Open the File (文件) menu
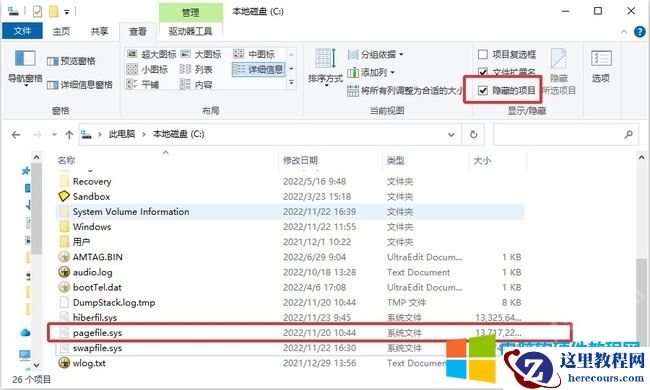Image resolution: width=650 pixels, height=390 pixels. 22,31
